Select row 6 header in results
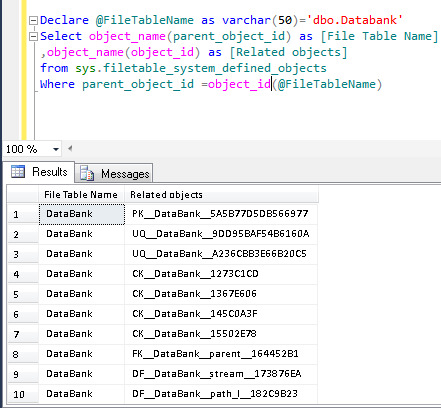The image size is (441, 410). pyautogui.click(x=23, y=314)
